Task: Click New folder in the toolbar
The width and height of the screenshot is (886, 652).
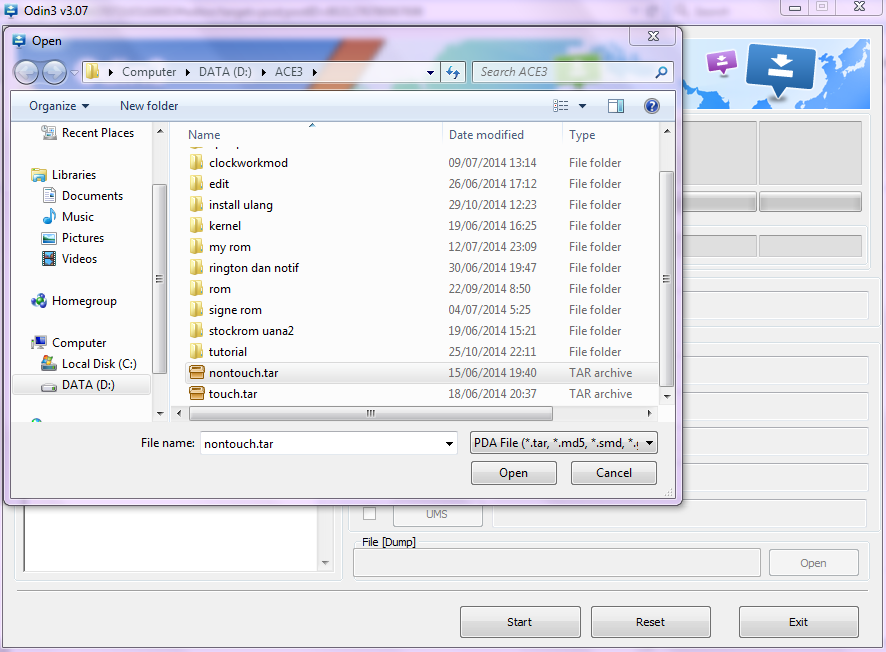Action: tap(149, 106)
